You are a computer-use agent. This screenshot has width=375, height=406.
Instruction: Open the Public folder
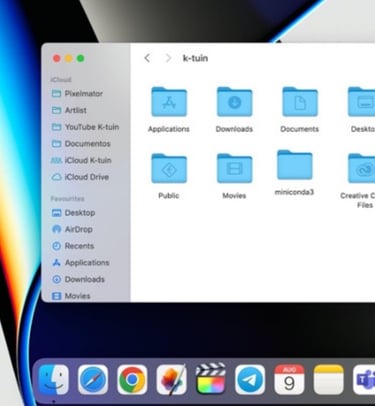click(x=169, y=168)
